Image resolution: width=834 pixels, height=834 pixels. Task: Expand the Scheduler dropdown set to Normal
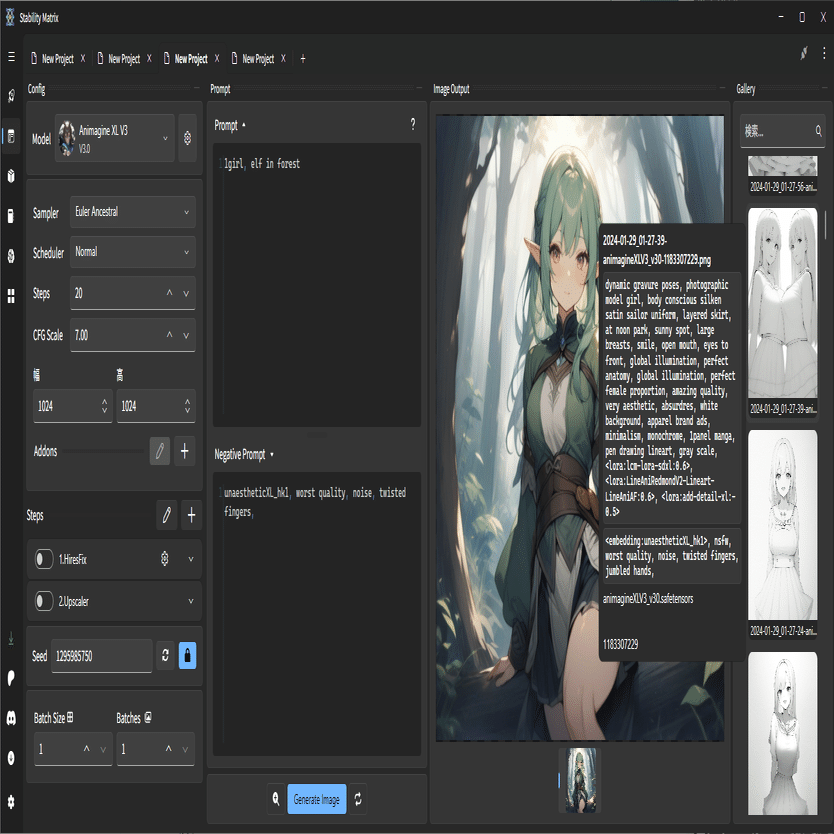[132, 252]
